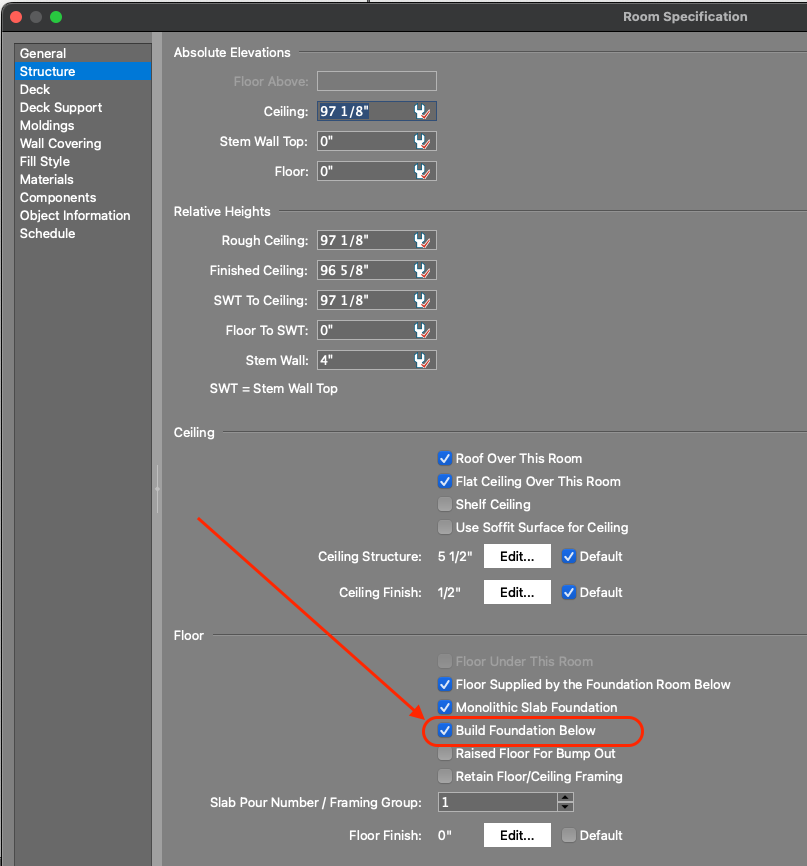Click the Rough Ceiling wrench default icon
This screenshot has height=866, width=807.
pos(422,241)
